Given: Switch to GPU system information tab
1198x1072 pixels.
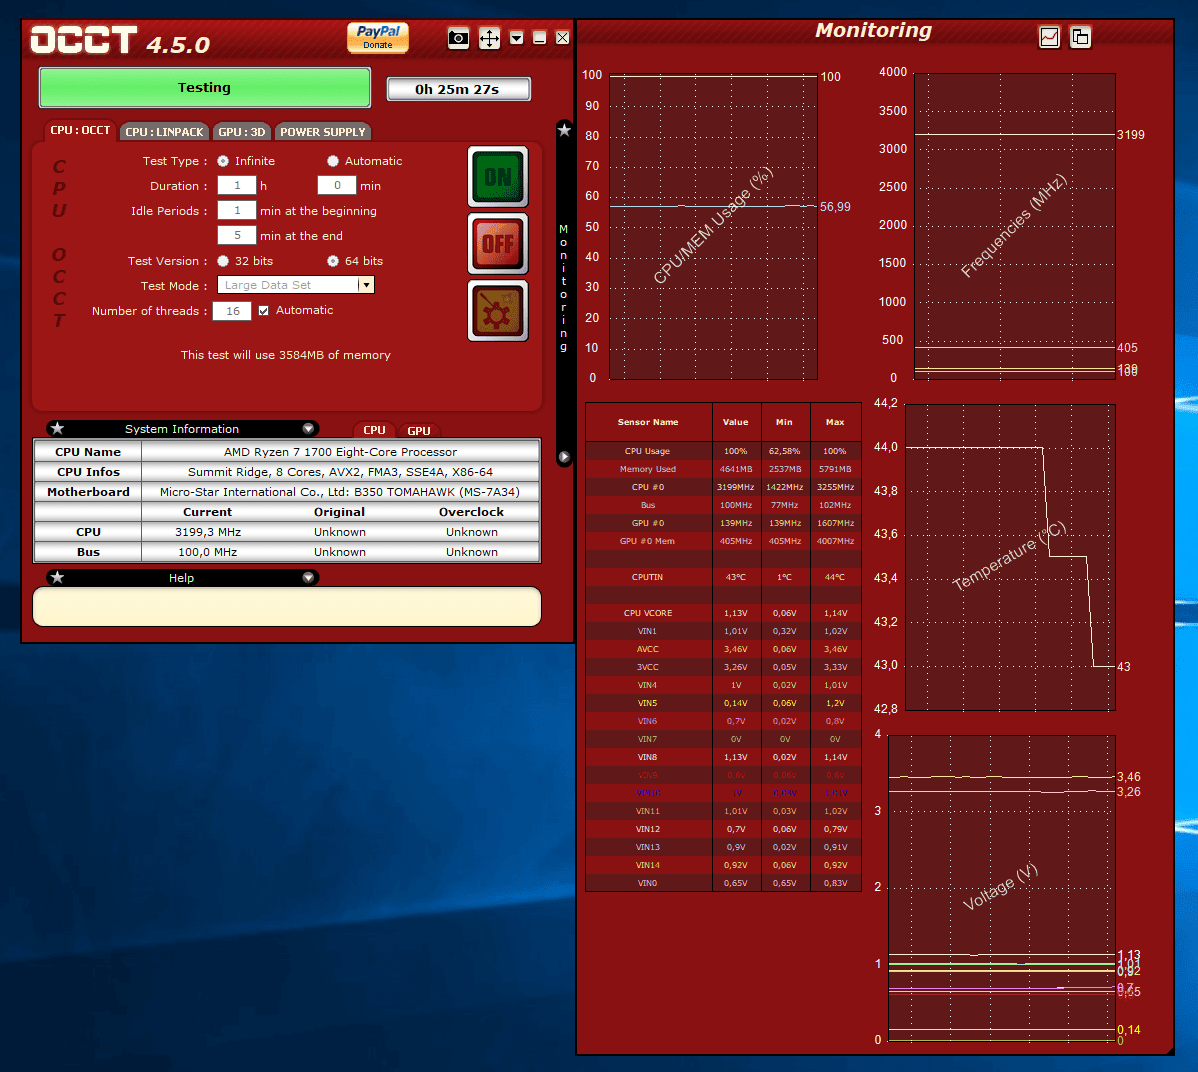Looking at the screenshot, I should pyautogui.click(x=419, y=431).
